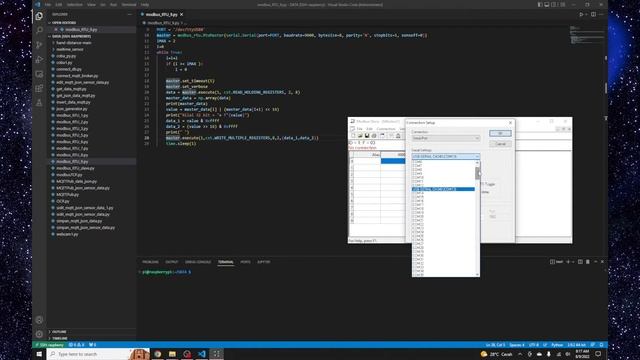Expand the hand-distance-main folder
This screenshot has height=360, width=640.
pyautogui.click(x=73, y=43)
